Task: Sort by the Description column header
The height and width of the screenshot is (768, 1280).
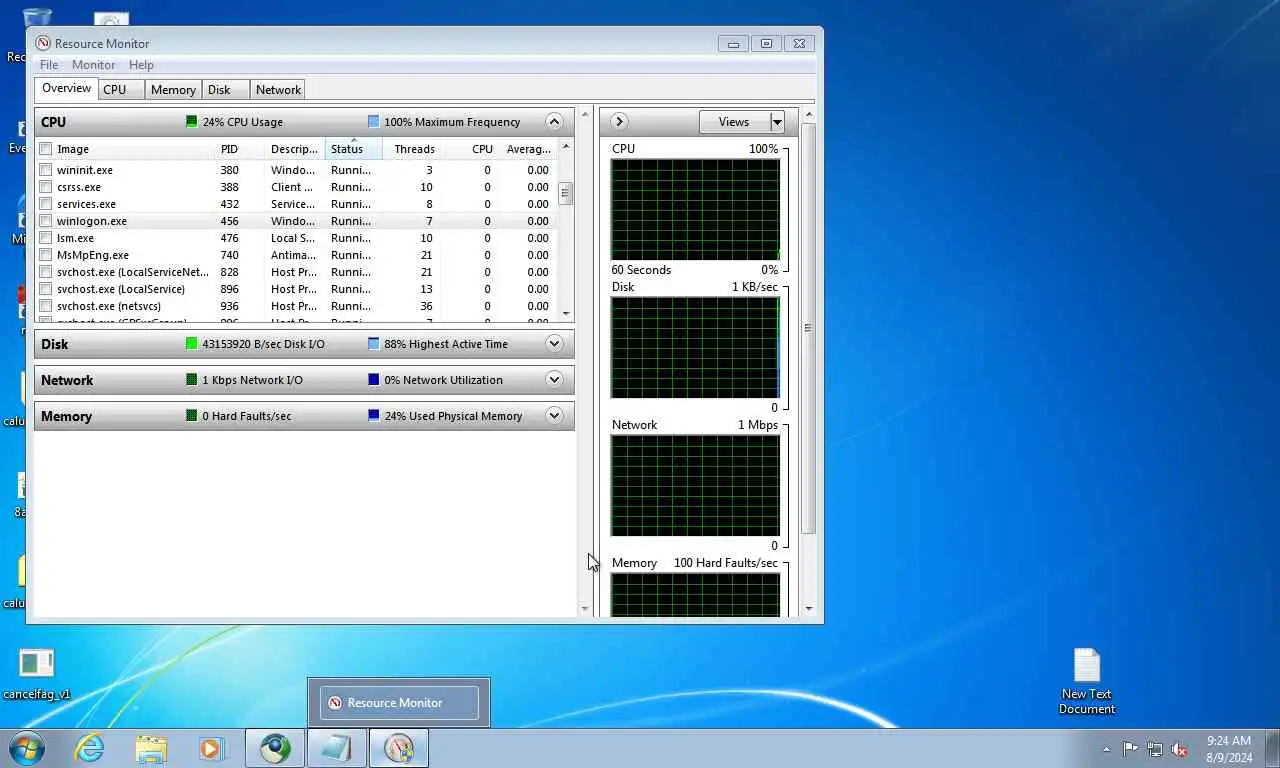Action: point(295,149)
